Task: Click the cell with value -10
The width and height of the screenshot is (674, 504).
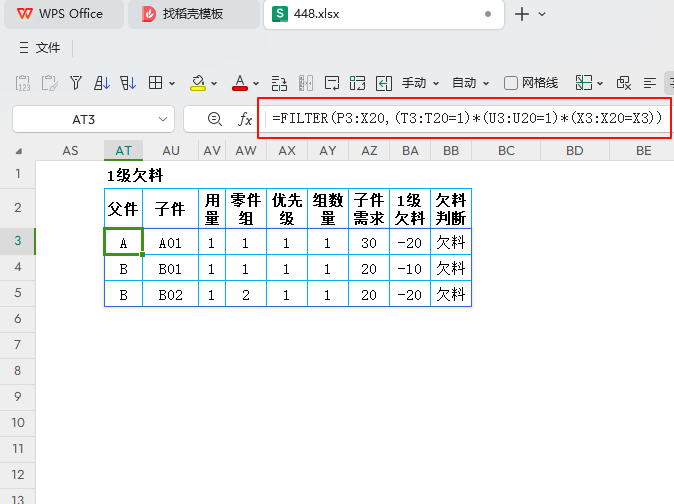Action: pyautogui.click(x=410, y=269)
